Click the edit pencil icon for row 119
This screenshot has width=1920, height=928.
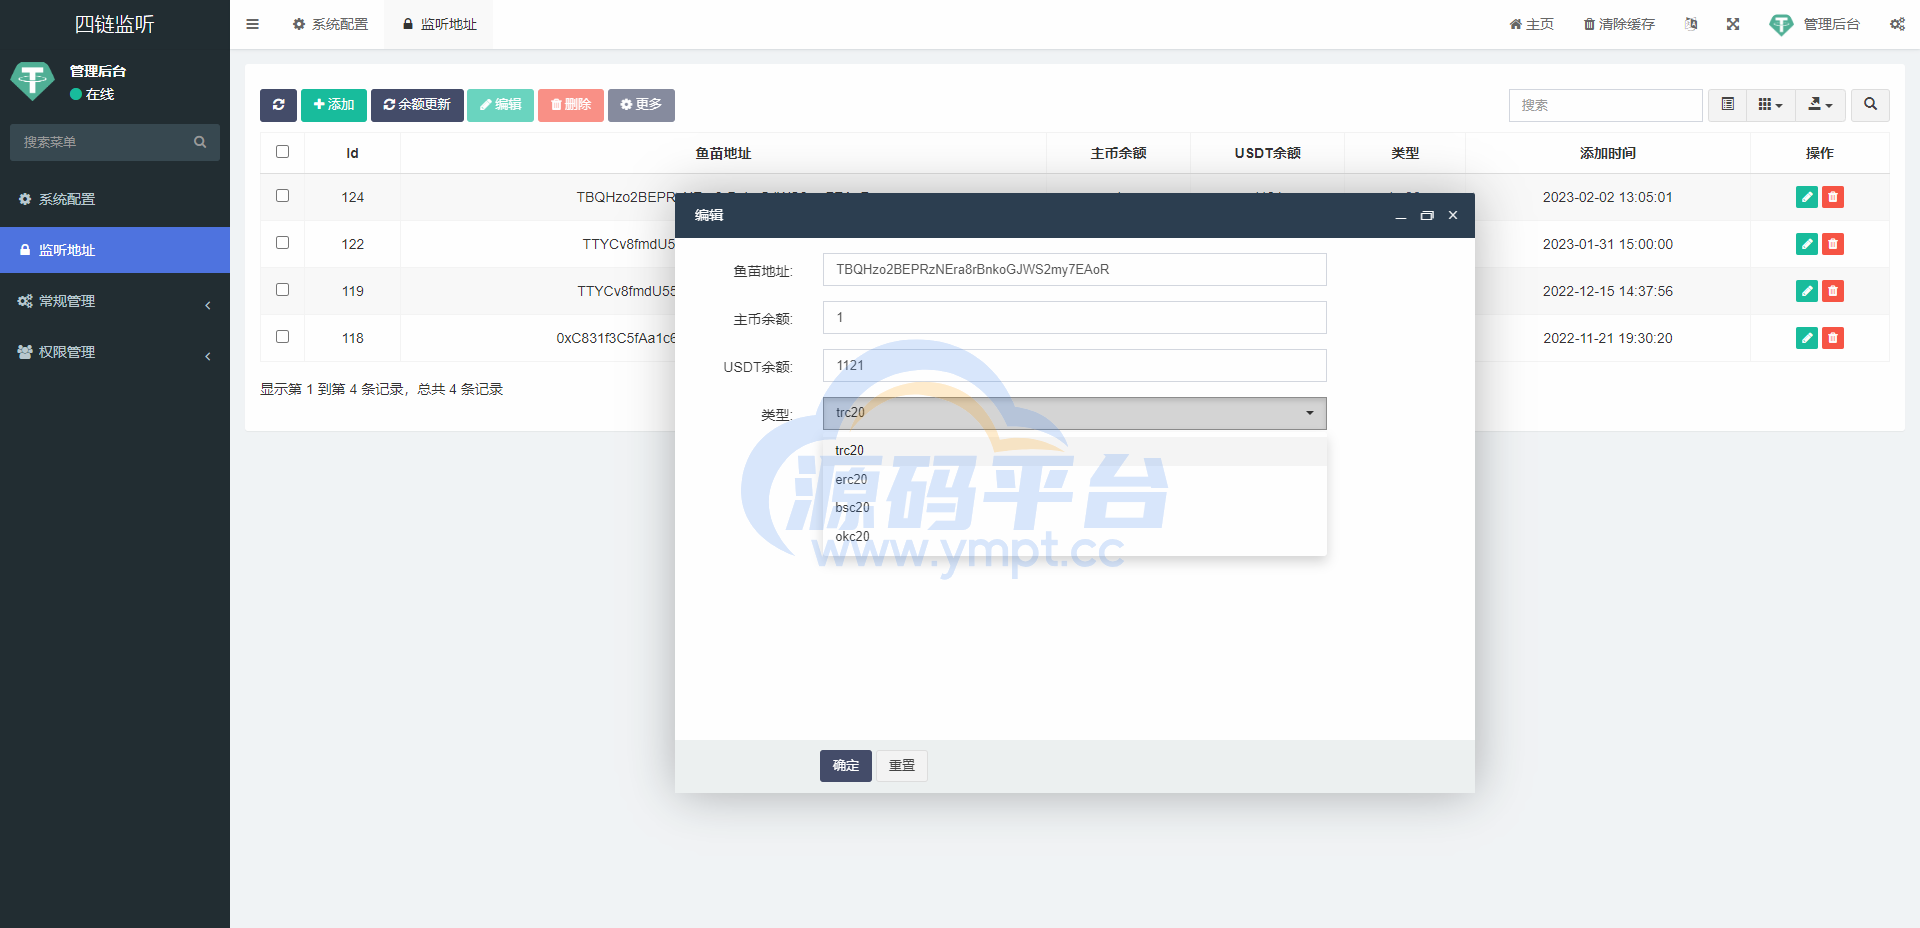tap(1807, 291)
